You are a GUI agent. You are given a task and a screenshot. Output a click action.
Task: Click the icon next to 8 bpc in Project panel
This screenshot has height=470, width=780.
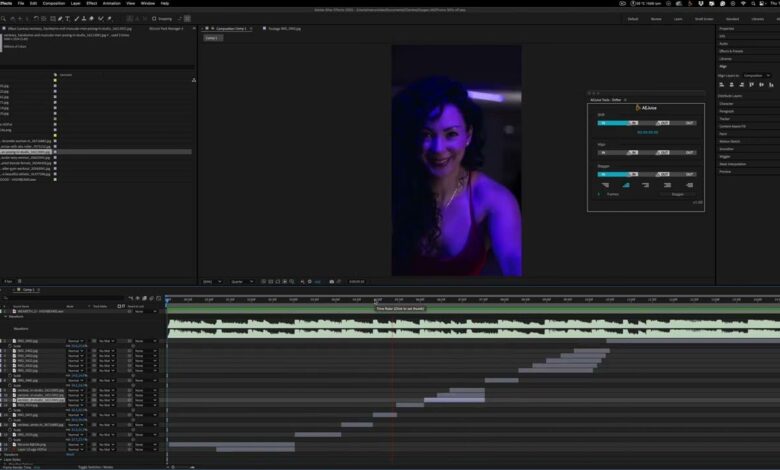coord(19,282)
